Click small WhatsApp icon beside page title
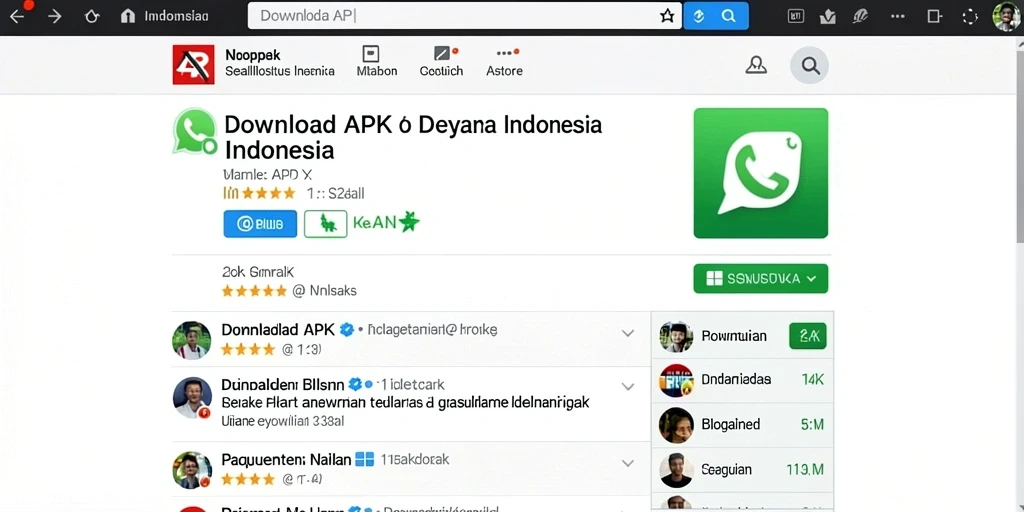The image size is (1024, 512). (195, 131)
